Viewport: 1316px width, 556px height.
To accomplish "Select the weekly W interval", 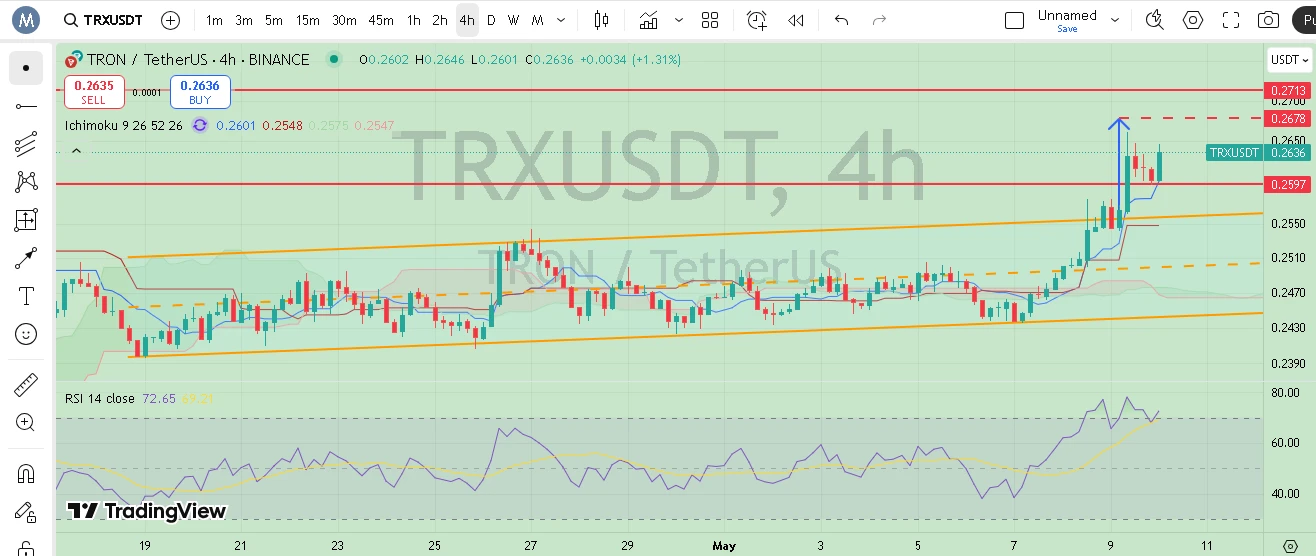I will click(x=513, y=20).
